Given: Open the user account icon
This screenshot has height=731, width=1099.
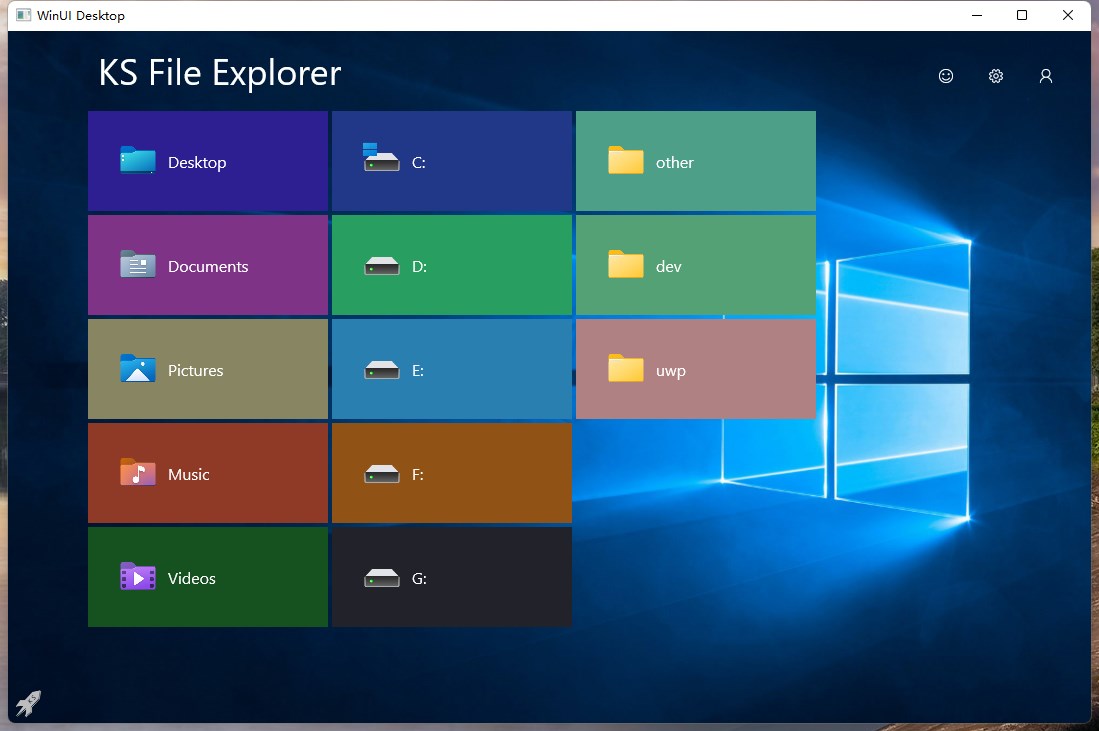Looking at the screenshot, I should point(1045,76).
